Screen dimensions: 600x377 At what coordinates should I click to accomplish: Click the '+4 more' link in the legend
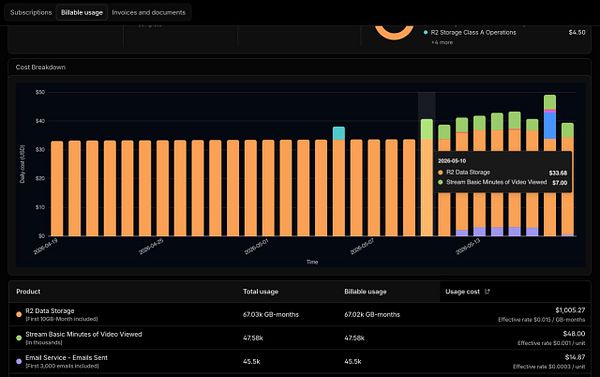pyautogui.click(x=442, y=42)
